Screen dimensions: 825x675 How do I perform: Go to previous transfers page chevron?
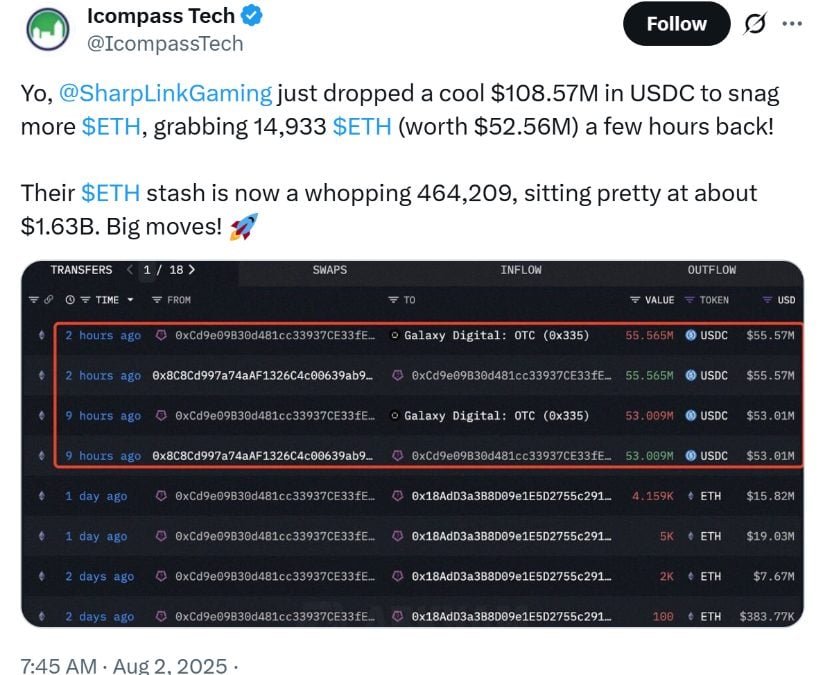coord(130,270)
